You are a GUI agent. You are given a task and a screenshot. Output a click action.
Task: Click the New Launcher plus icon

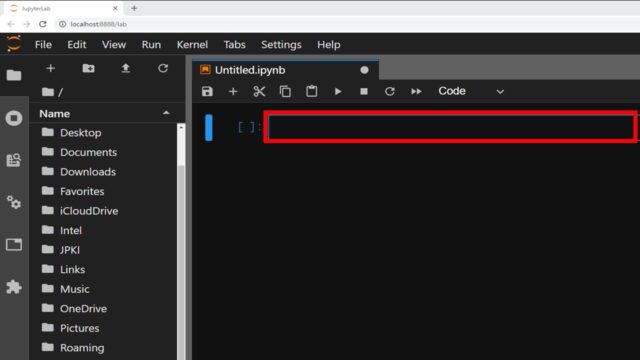pyautogui.click(x=51, y=68)
